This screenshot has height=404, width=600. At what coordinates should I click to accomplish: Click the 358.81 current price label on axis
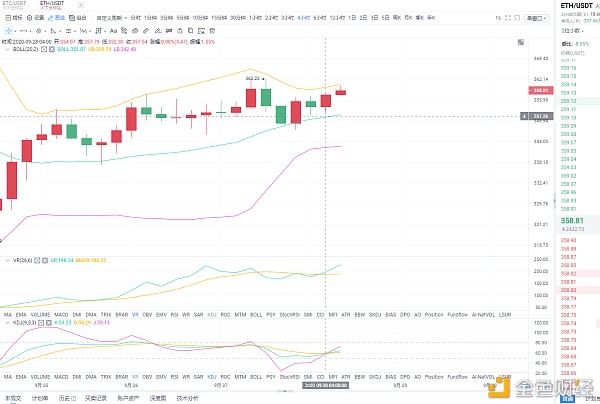541,90
